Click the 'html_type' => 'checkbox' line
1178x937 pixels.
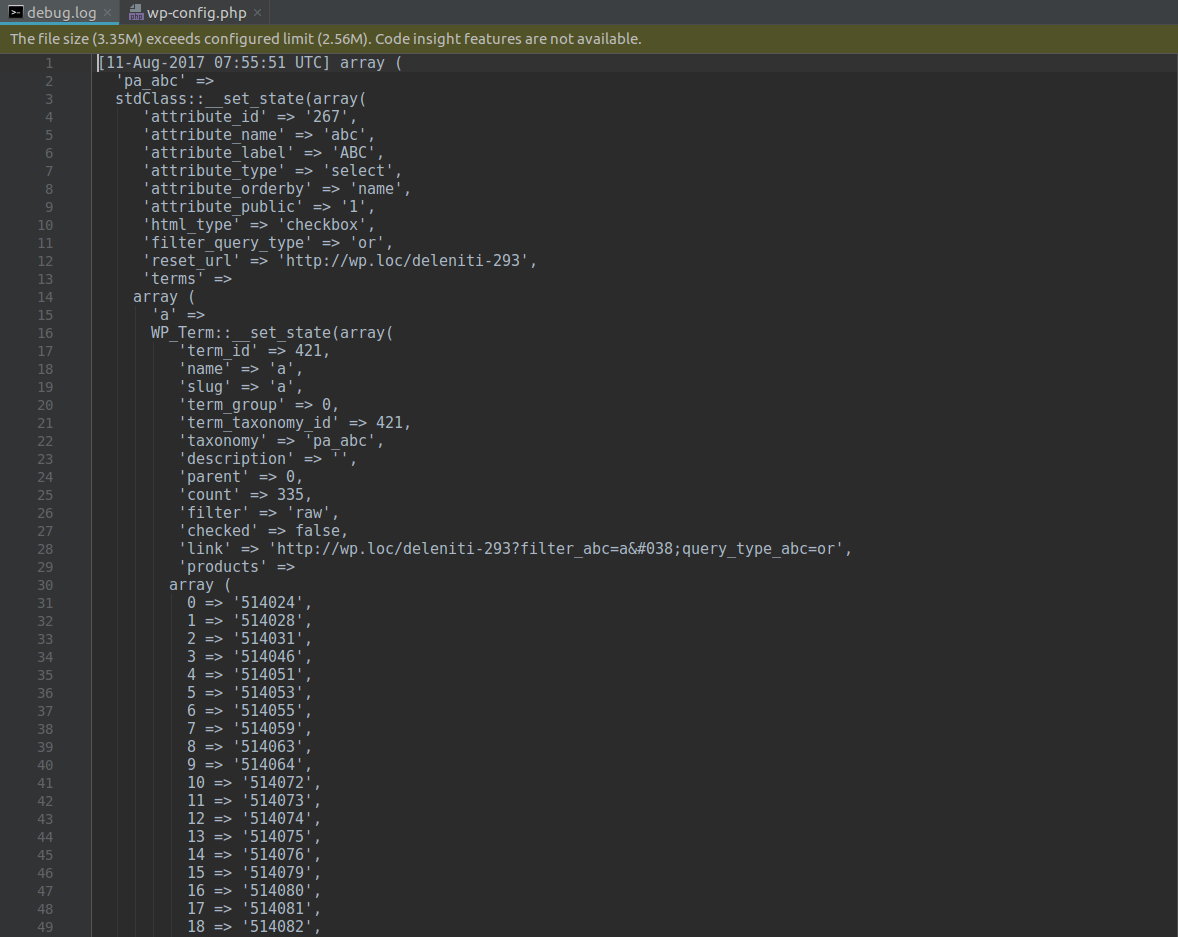point(259,225)
